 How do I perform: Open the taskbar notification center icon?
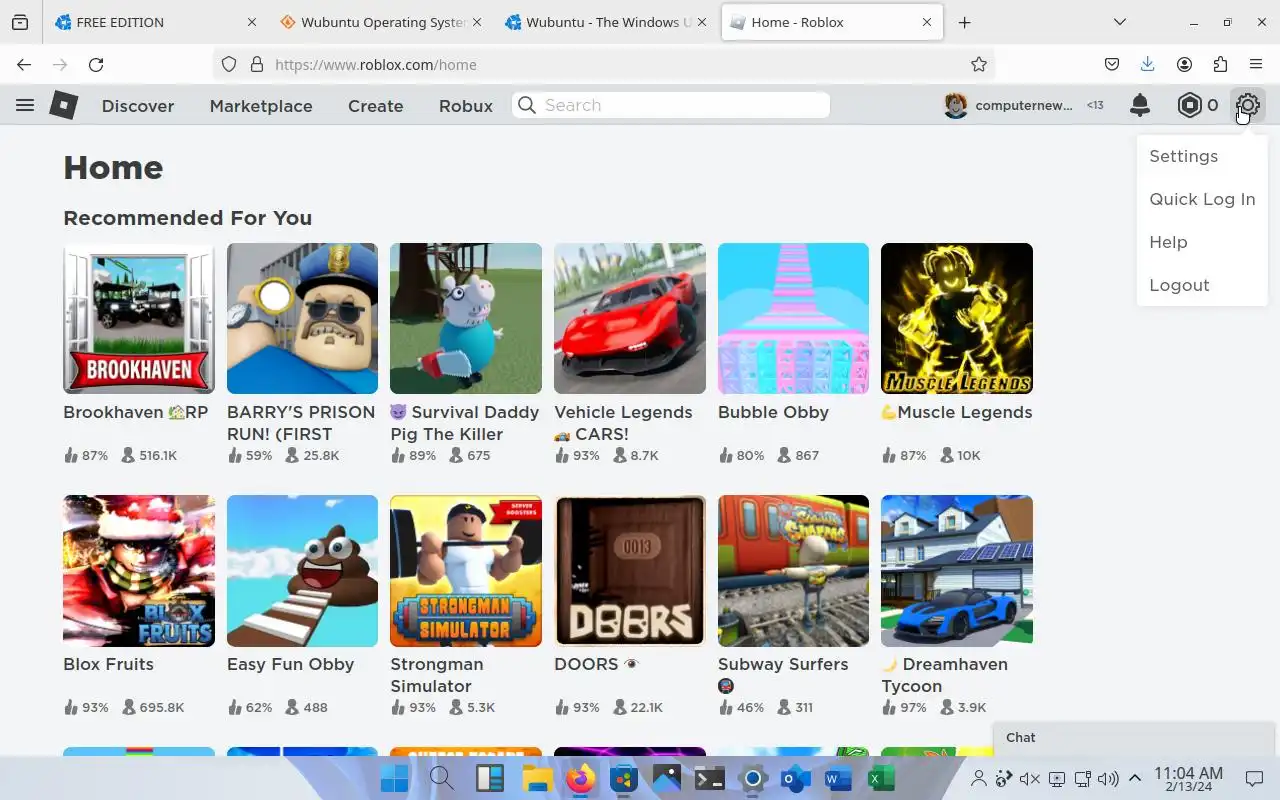point(1254,778)
